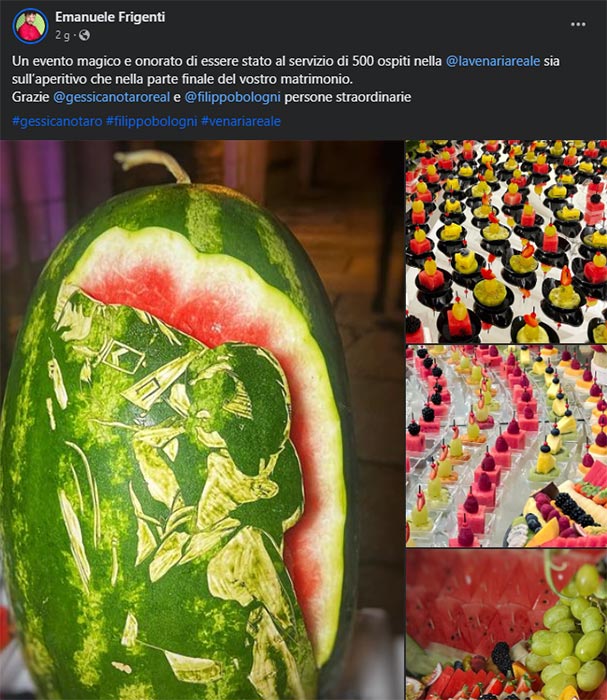This screenshot has height=700, width=607.
Task: Click the globe public audience icon
Action: [84, 35]
